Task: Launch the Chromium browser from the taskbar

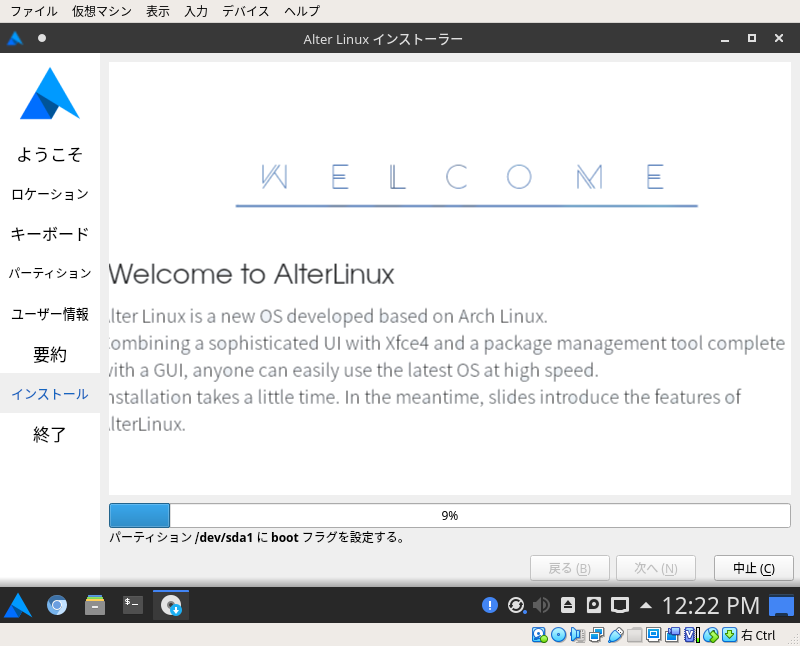Action: pyautogui.click(x=57, y=605)
